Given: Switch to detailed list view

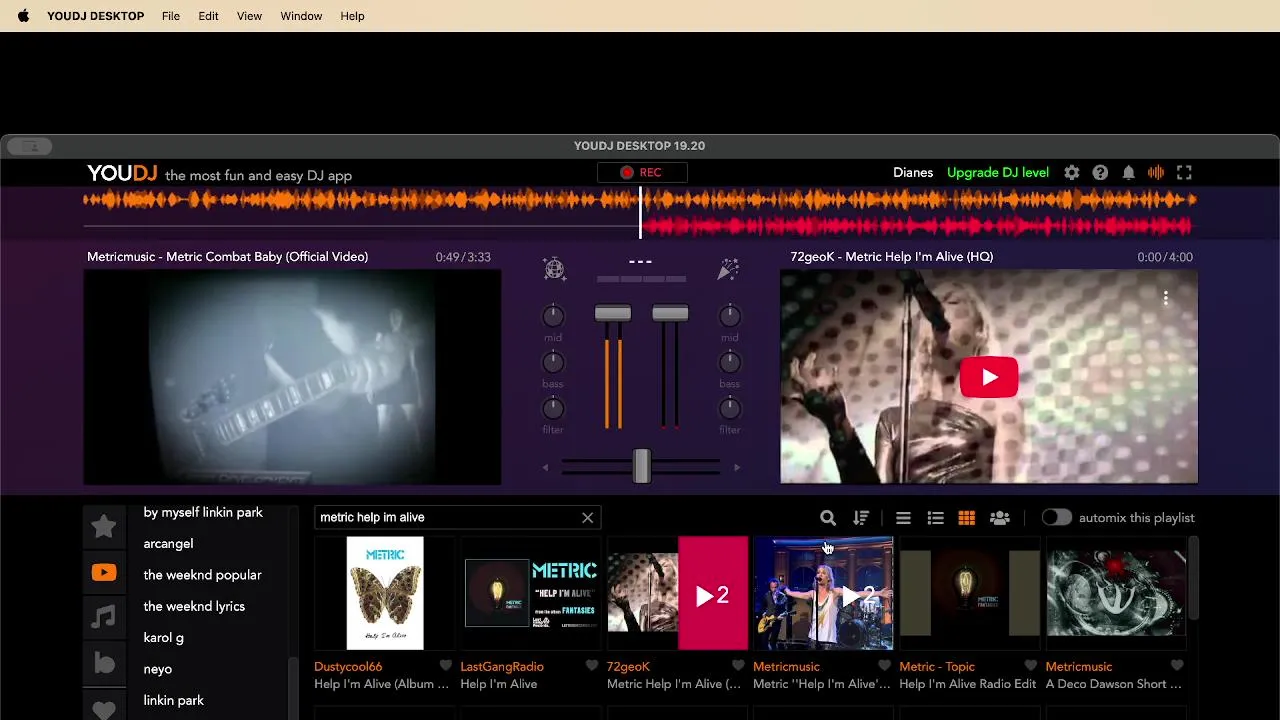Looking at the screenshot, I should [x=935, y=518].
